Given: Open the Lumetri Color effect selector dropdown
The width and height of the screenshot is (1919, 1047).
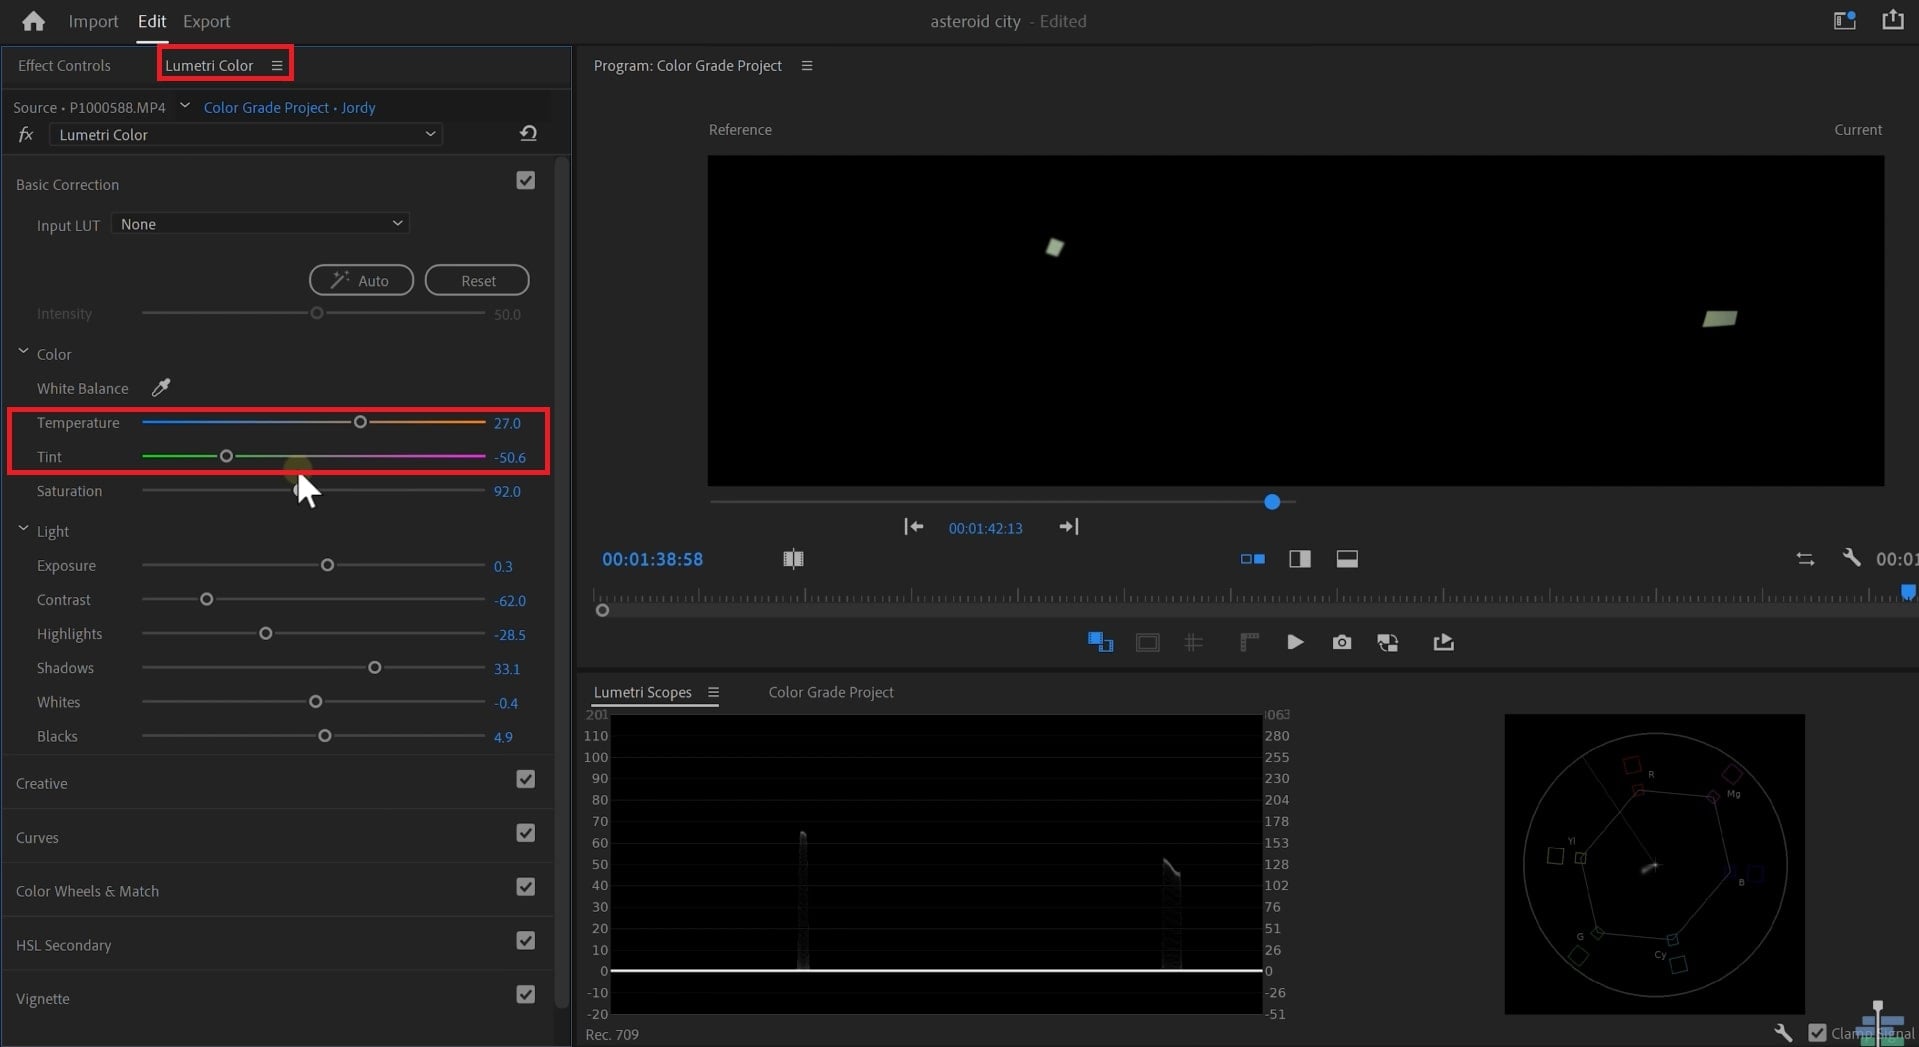Looking at the screenshot, I should (x=246, y=134).
